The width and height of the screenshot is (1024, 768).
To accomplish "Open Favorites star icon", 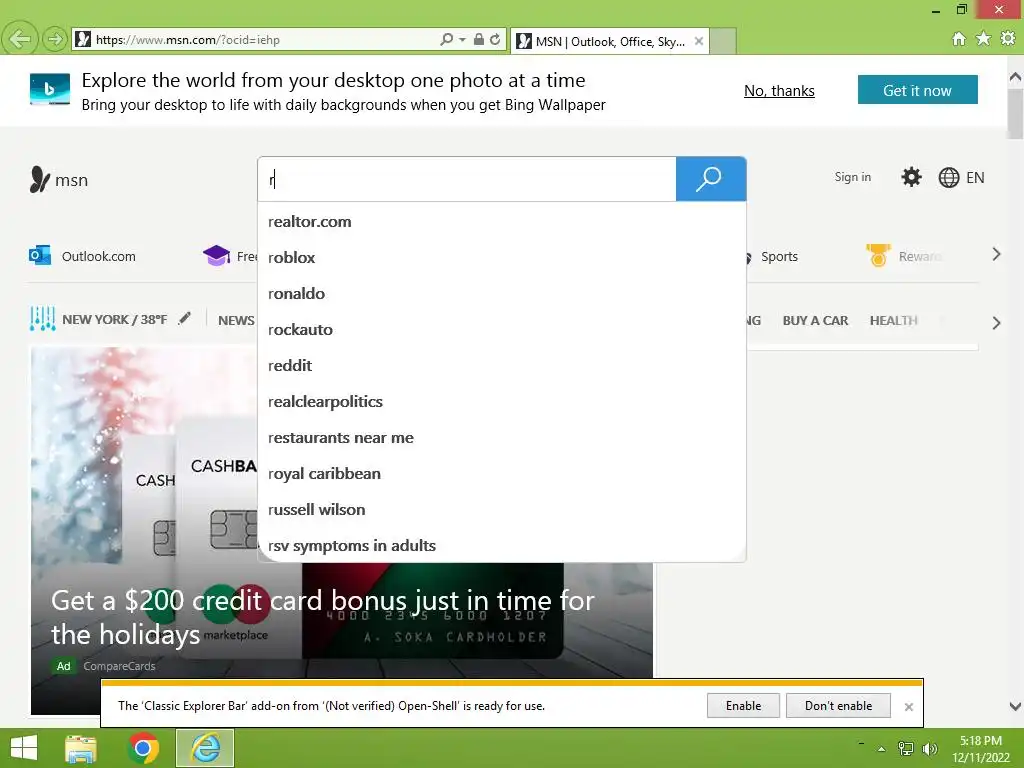I will click(x=983, y=39).
